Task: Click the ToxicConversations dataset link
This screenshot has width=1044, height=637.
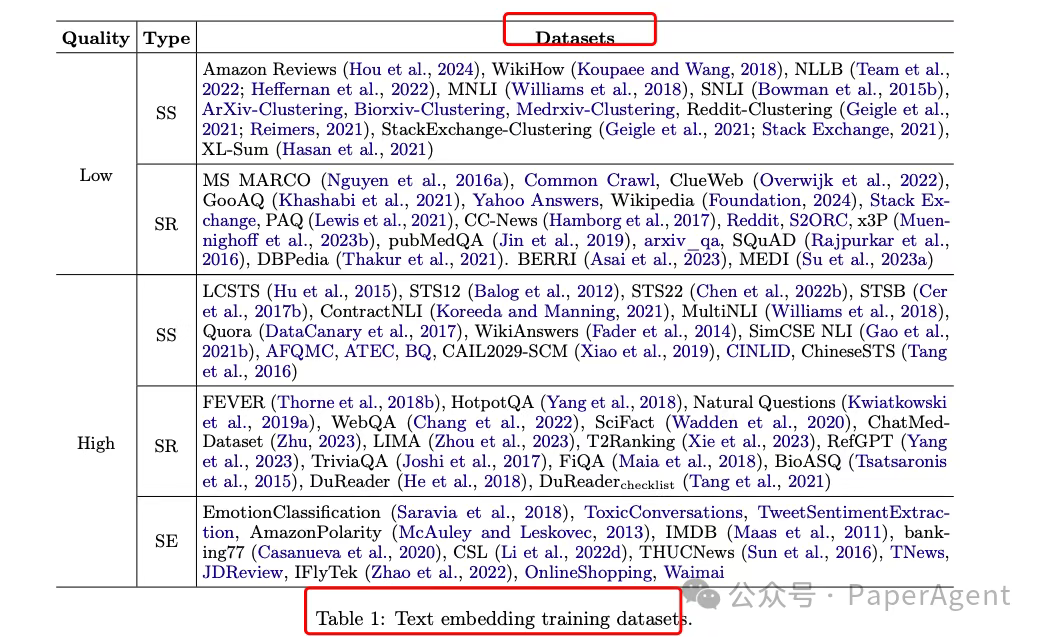Action: pos(663,513)
